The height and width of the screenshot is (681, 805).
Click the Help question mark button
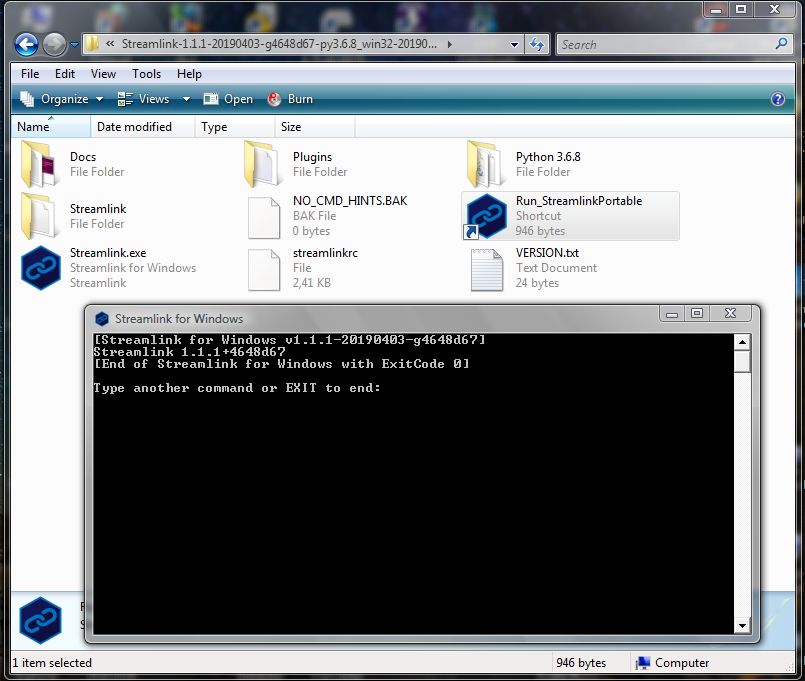[778, 99]
